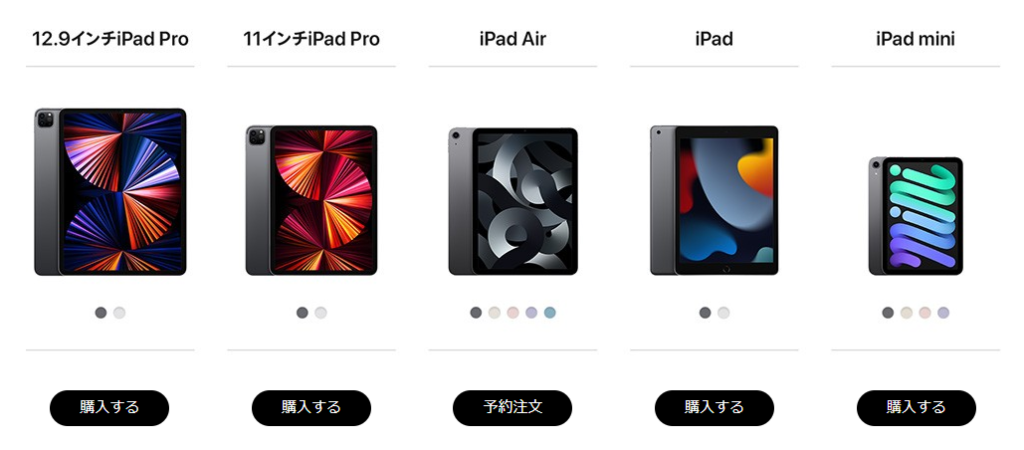1024x450 pixels.
Task: Click 購入する button under iPad mini
Action: point(916,408)
